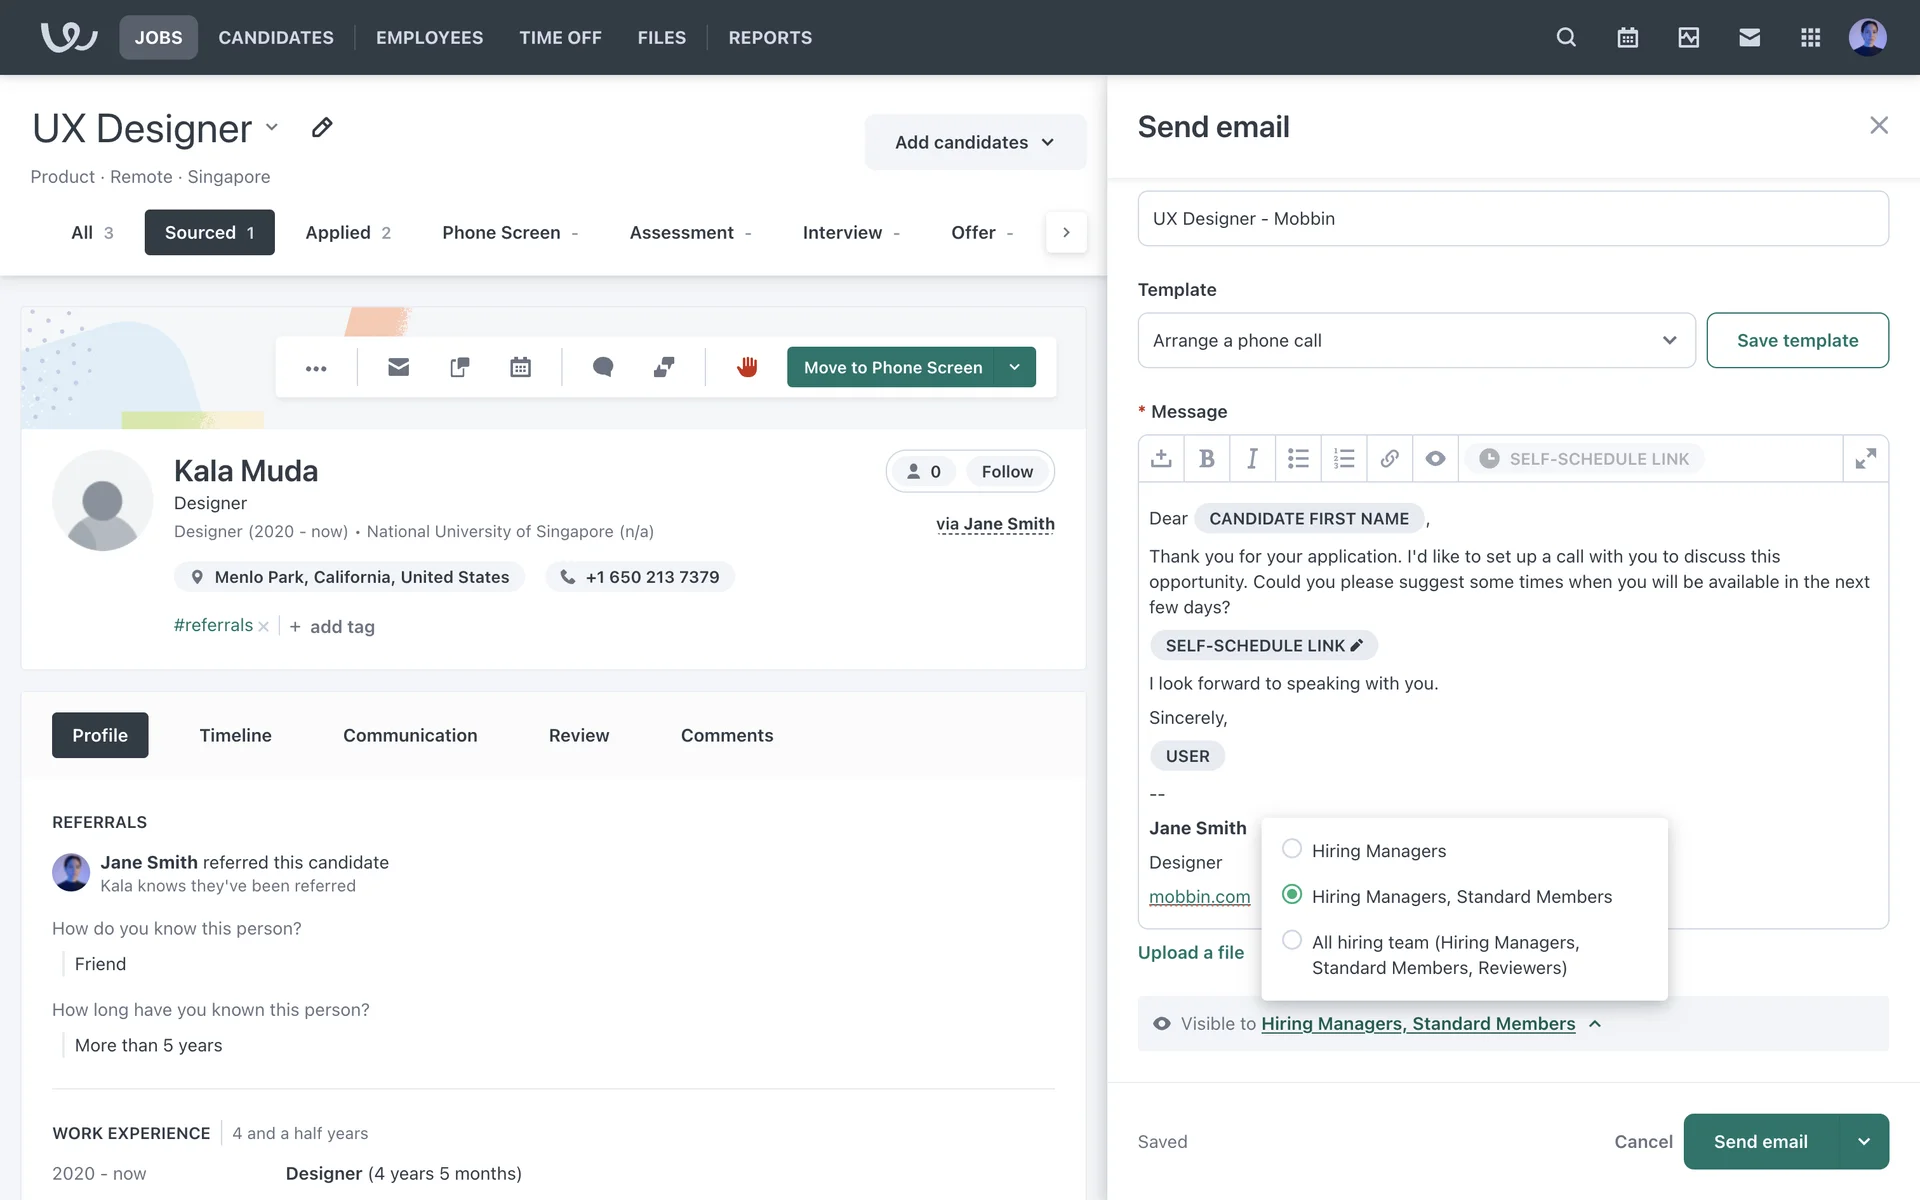Expand message editor to full screen

(1865, 459)
